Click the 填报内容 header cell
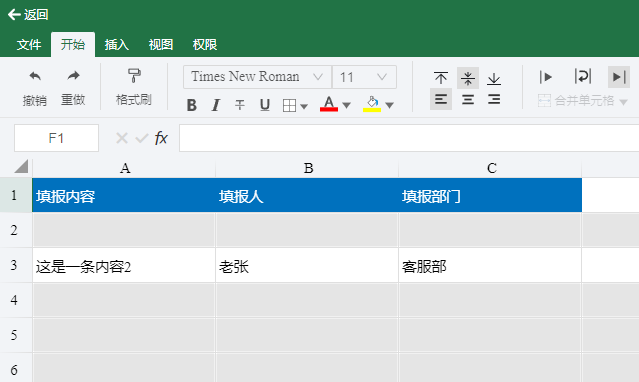 124,195
